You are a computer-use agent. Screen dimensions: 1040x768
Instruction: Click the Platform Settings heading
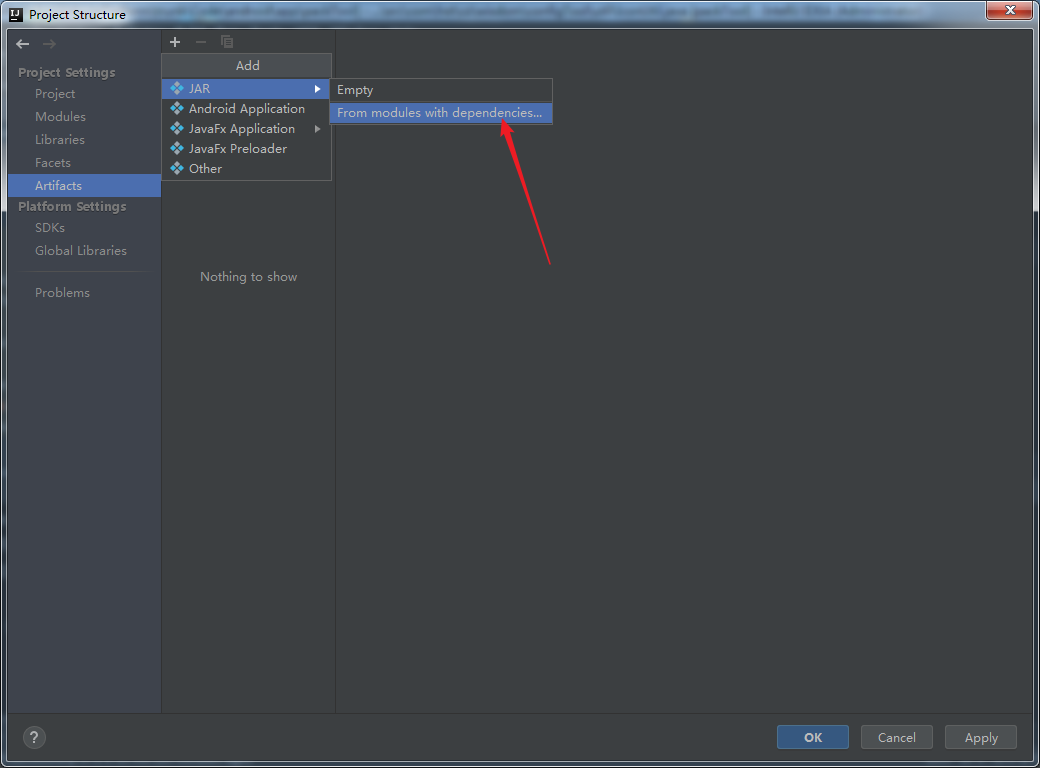[72, 206]
